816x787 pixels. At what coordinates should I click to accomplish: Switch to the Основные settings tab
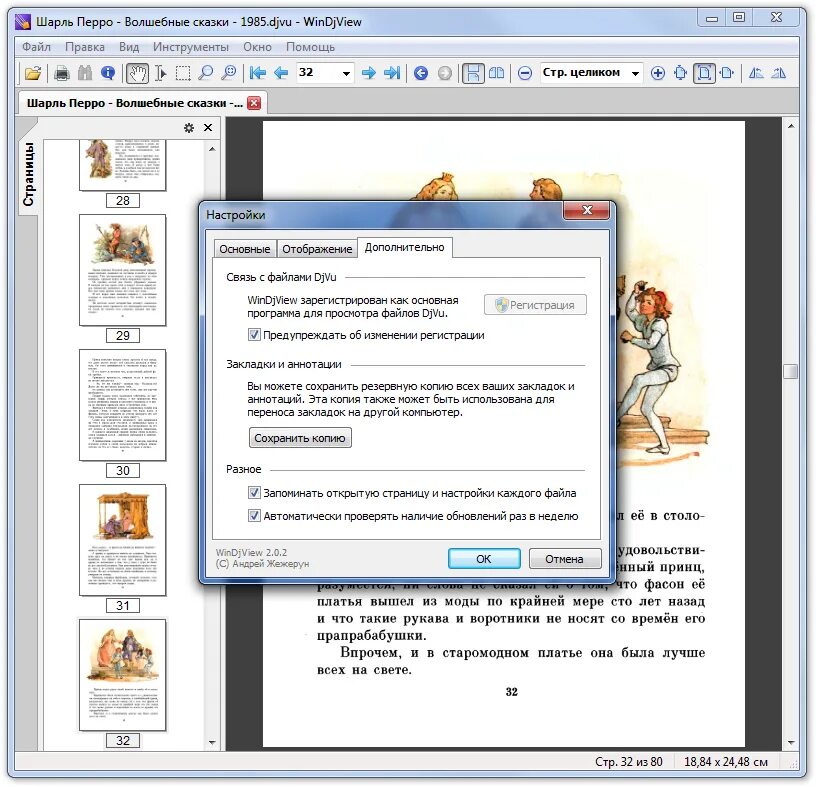click(245, 249)
